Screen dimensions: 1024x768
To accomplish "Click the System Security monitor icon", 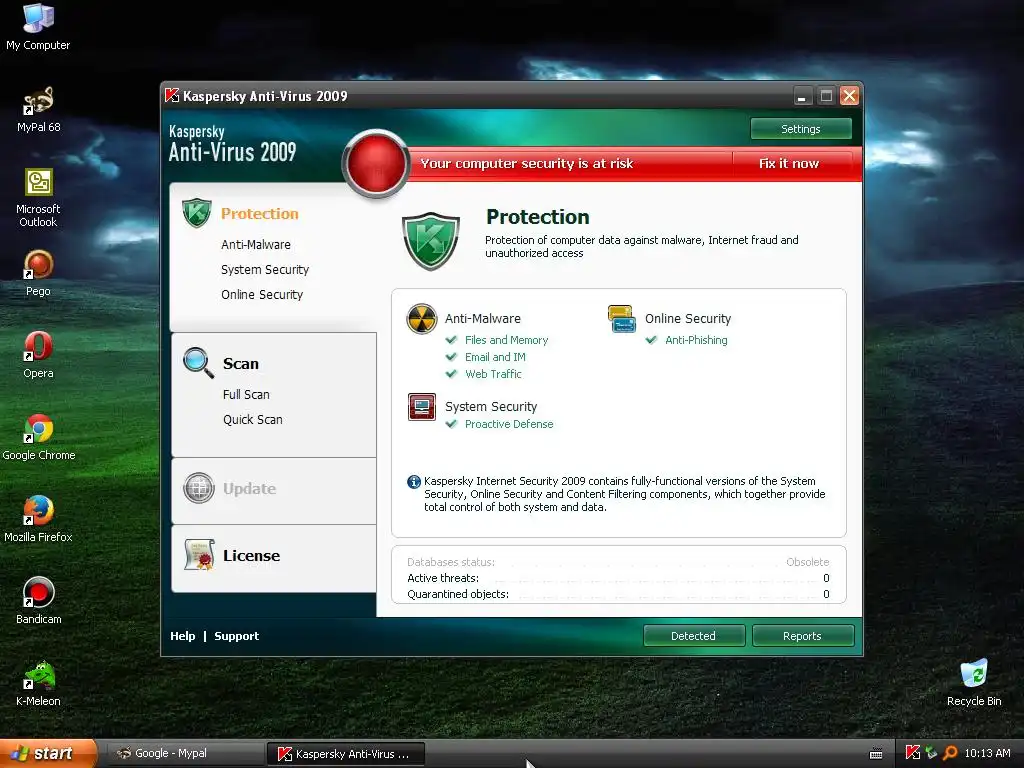I will [422, 407].
